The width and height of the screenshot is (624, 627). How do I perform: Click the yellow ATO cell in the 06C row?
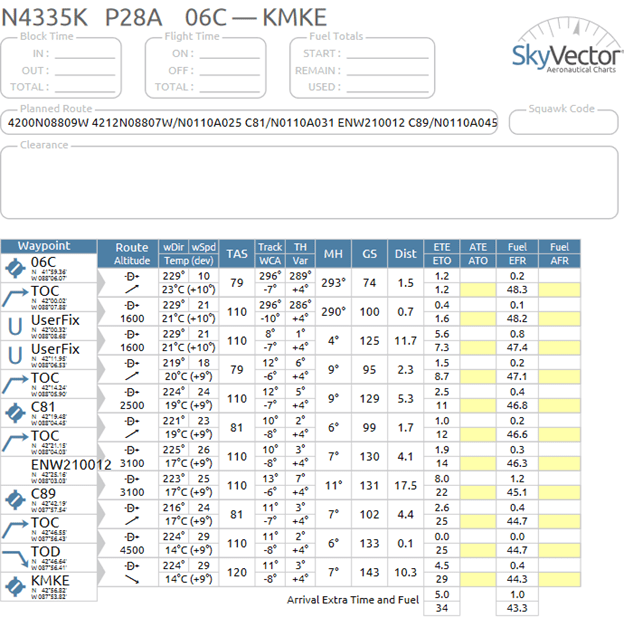tap(478, 289)
